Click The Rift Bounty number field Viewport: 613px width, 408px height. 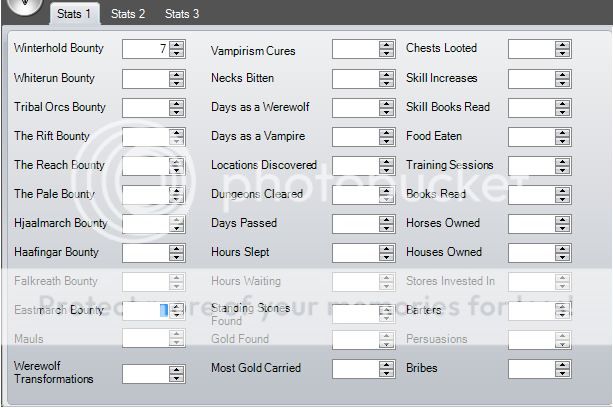point(144,136)
